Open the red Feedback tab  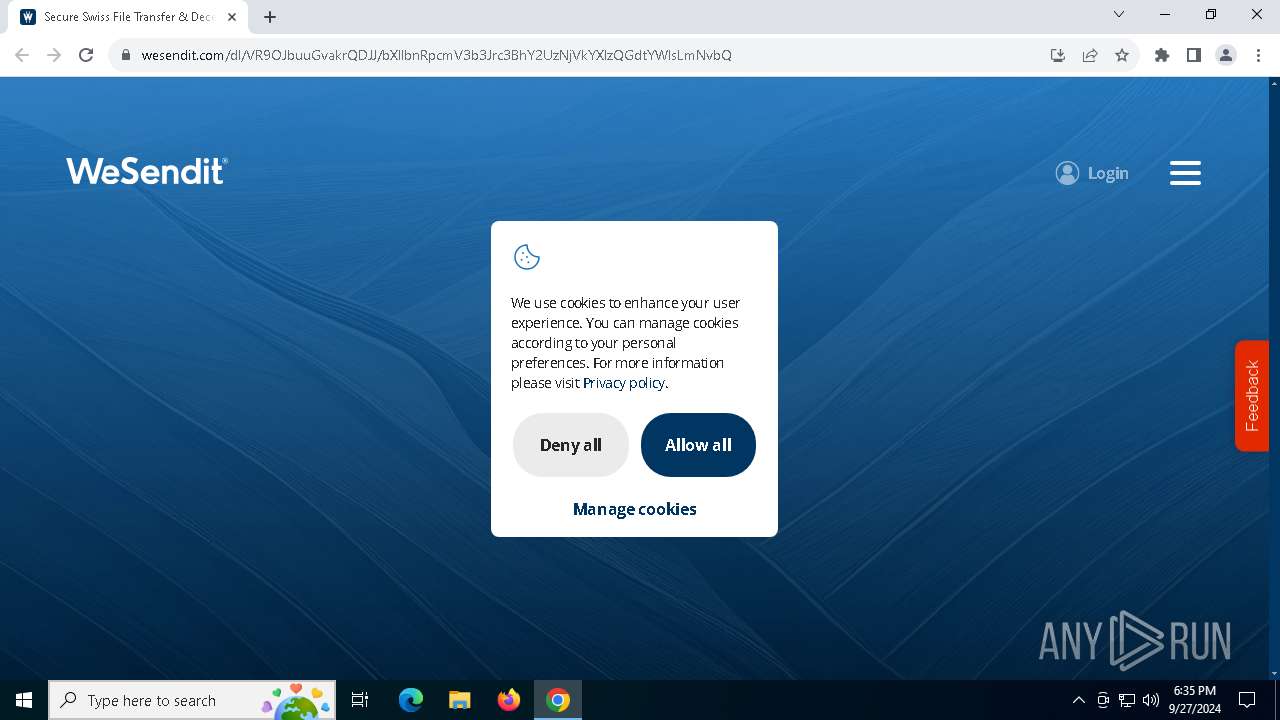pos(1252,396)
